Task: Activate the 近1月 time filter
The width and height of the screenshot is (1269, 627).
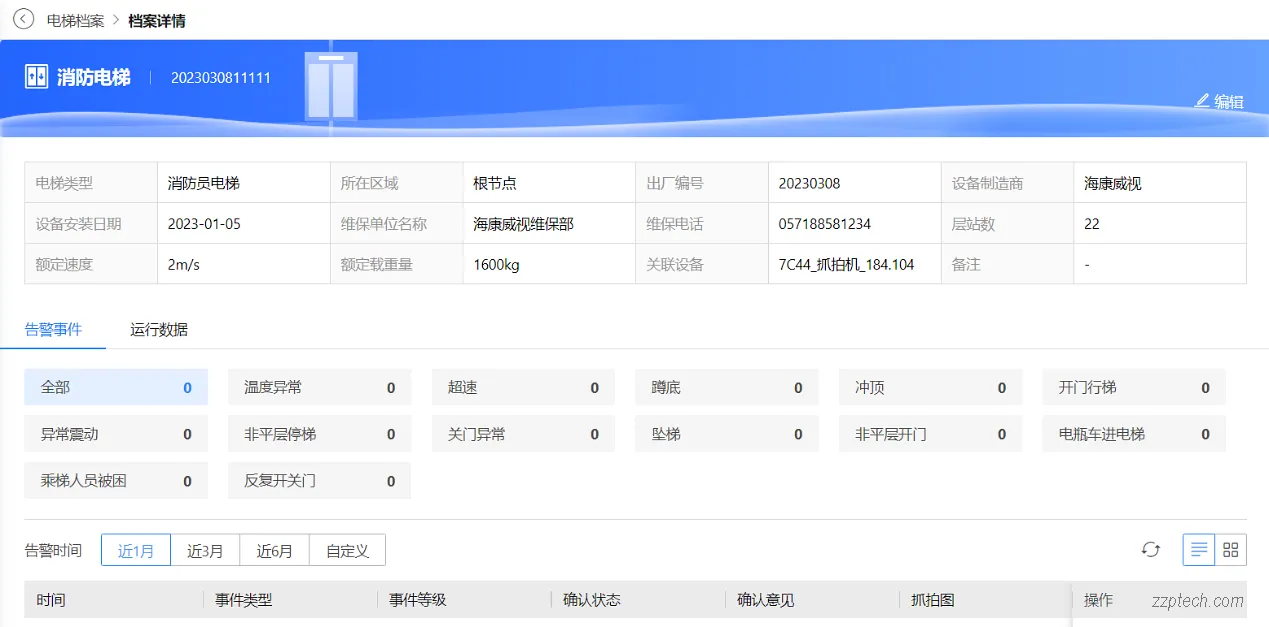Action: pos(136,549)
